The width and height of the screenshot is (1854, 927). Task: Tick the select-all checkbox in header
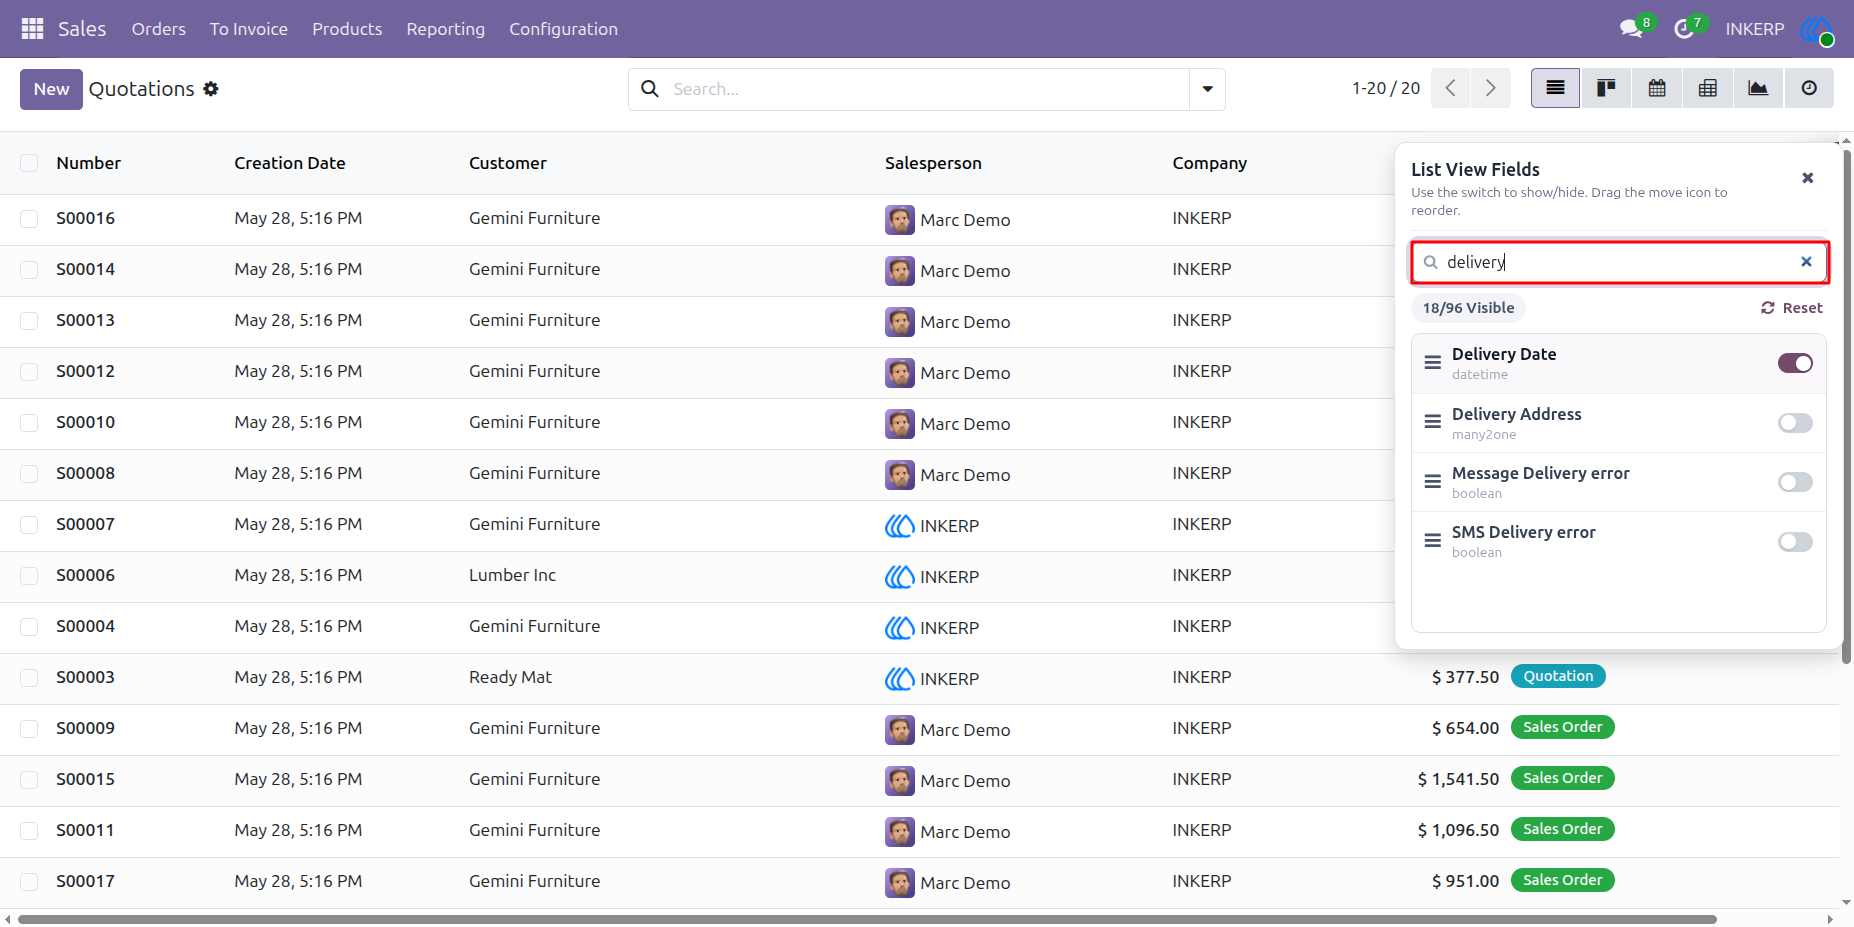click(x=29, y=163)
